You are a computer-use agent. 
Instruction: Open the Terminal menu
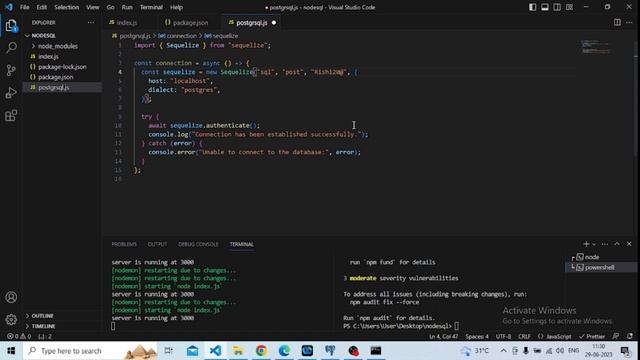point(151,7)
